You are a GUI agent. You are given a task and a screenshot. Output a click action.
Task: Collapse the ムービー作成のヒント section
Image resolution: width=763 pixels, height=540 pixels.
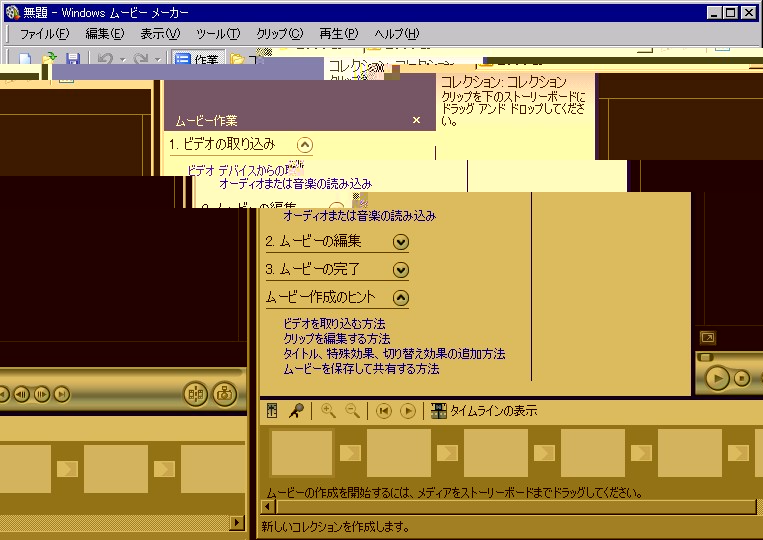click(x=401, y=297)
